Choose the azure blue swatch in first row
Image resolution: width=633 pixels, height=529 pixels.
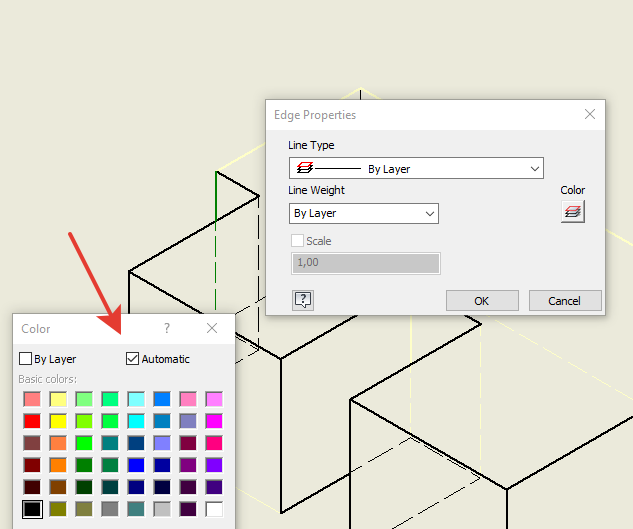click(x=162, y=399)
